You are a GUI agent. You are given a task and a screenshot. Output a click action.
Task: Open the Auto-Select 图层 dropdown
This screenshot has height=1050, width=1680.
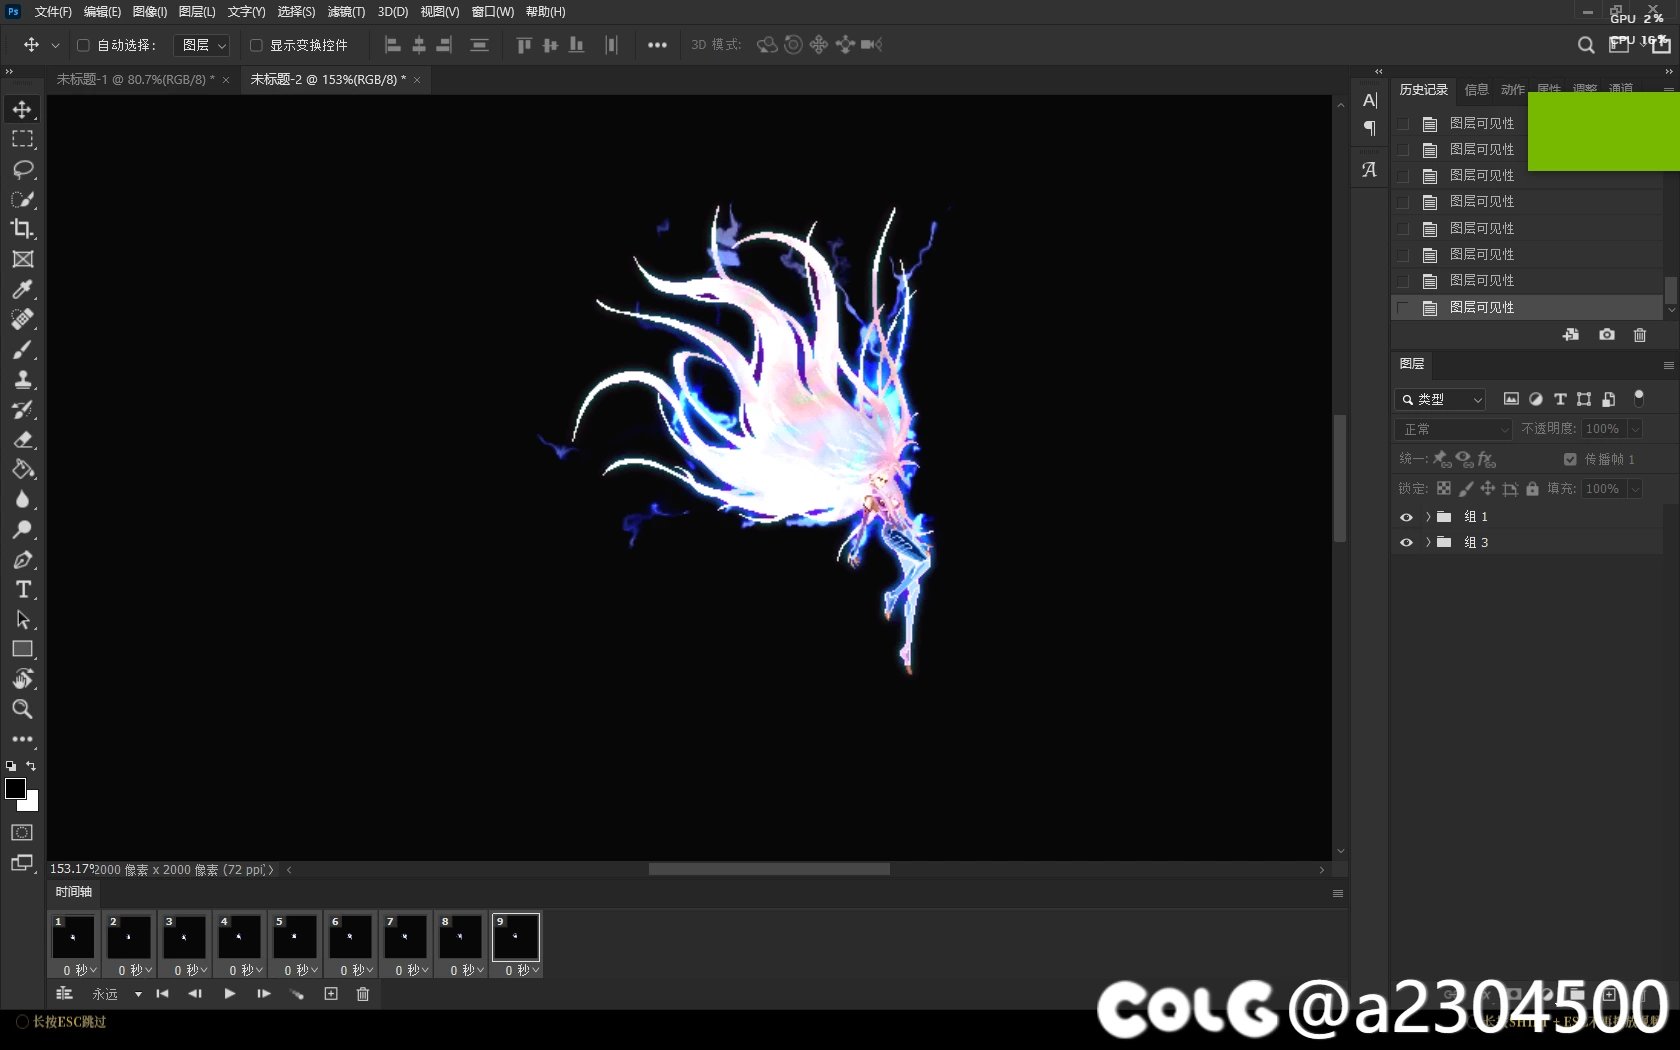202,45
